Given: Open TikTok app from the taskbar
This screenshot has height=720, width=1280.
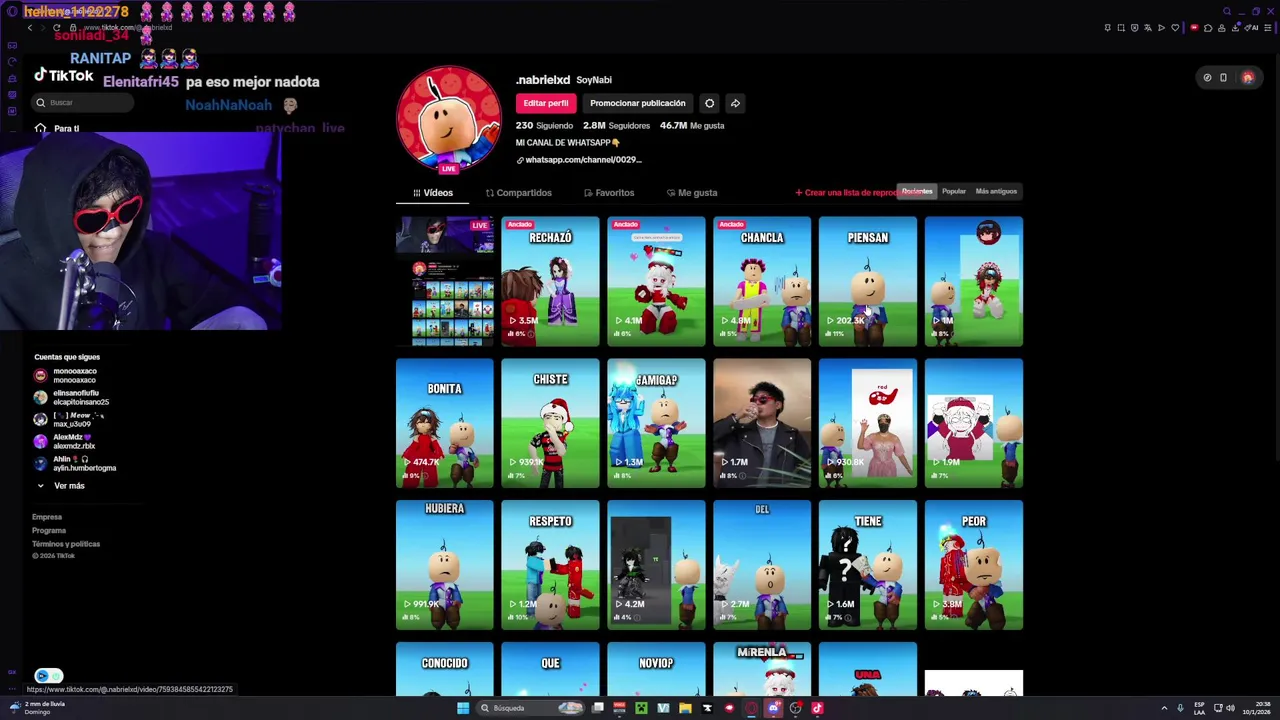Looking at the screenshot, I should (817, 708).
